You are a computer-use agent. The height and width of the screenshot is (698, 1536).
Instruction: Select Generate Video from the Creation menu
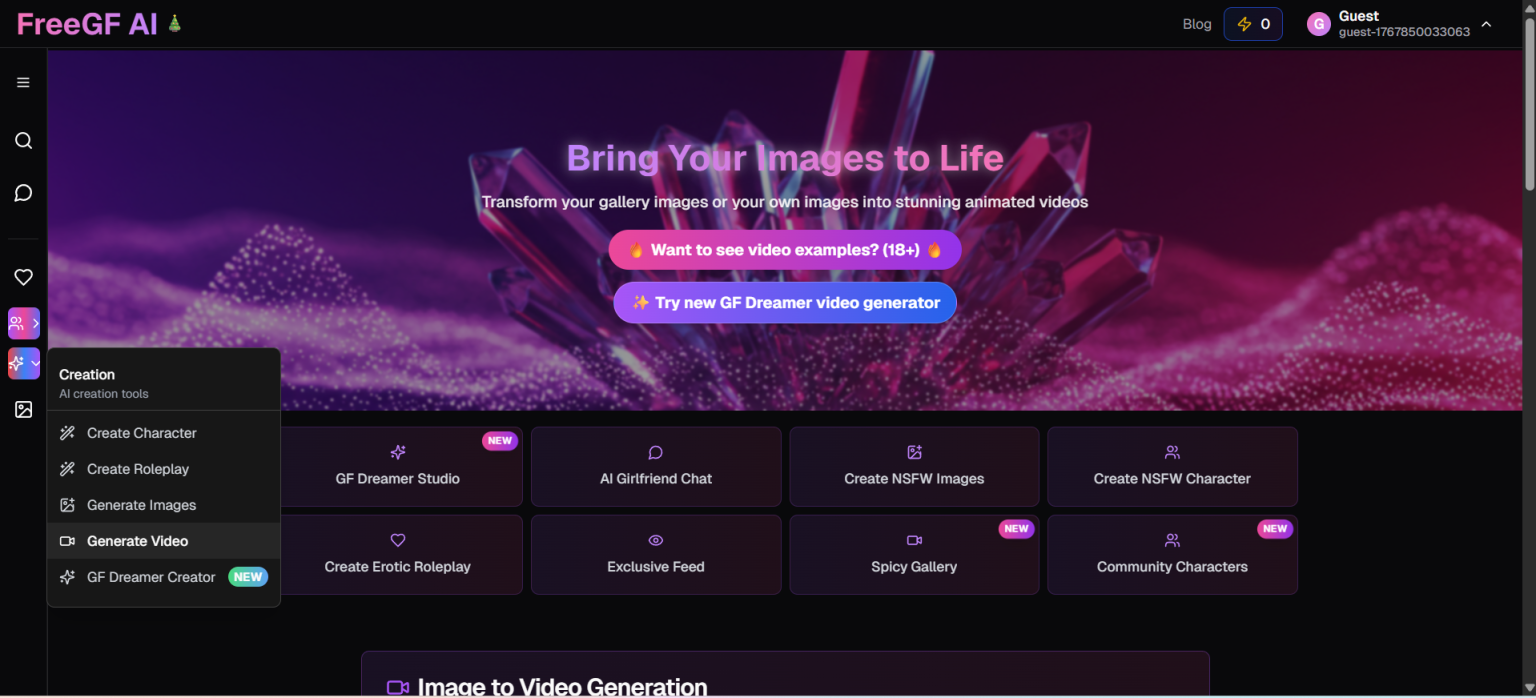pyautogui.click(x=135, y=540)
